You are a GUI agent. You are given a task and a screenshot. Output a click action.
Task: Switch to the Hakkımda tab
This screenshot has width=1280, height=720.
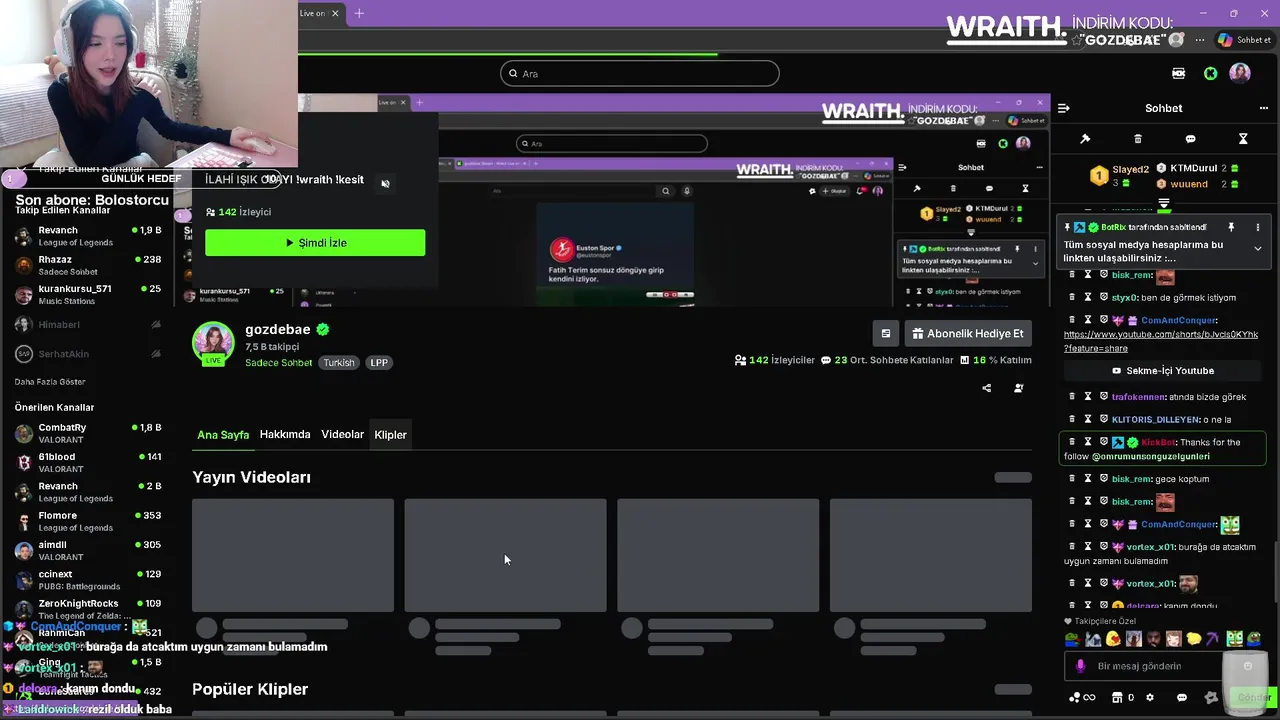[285, 435]
